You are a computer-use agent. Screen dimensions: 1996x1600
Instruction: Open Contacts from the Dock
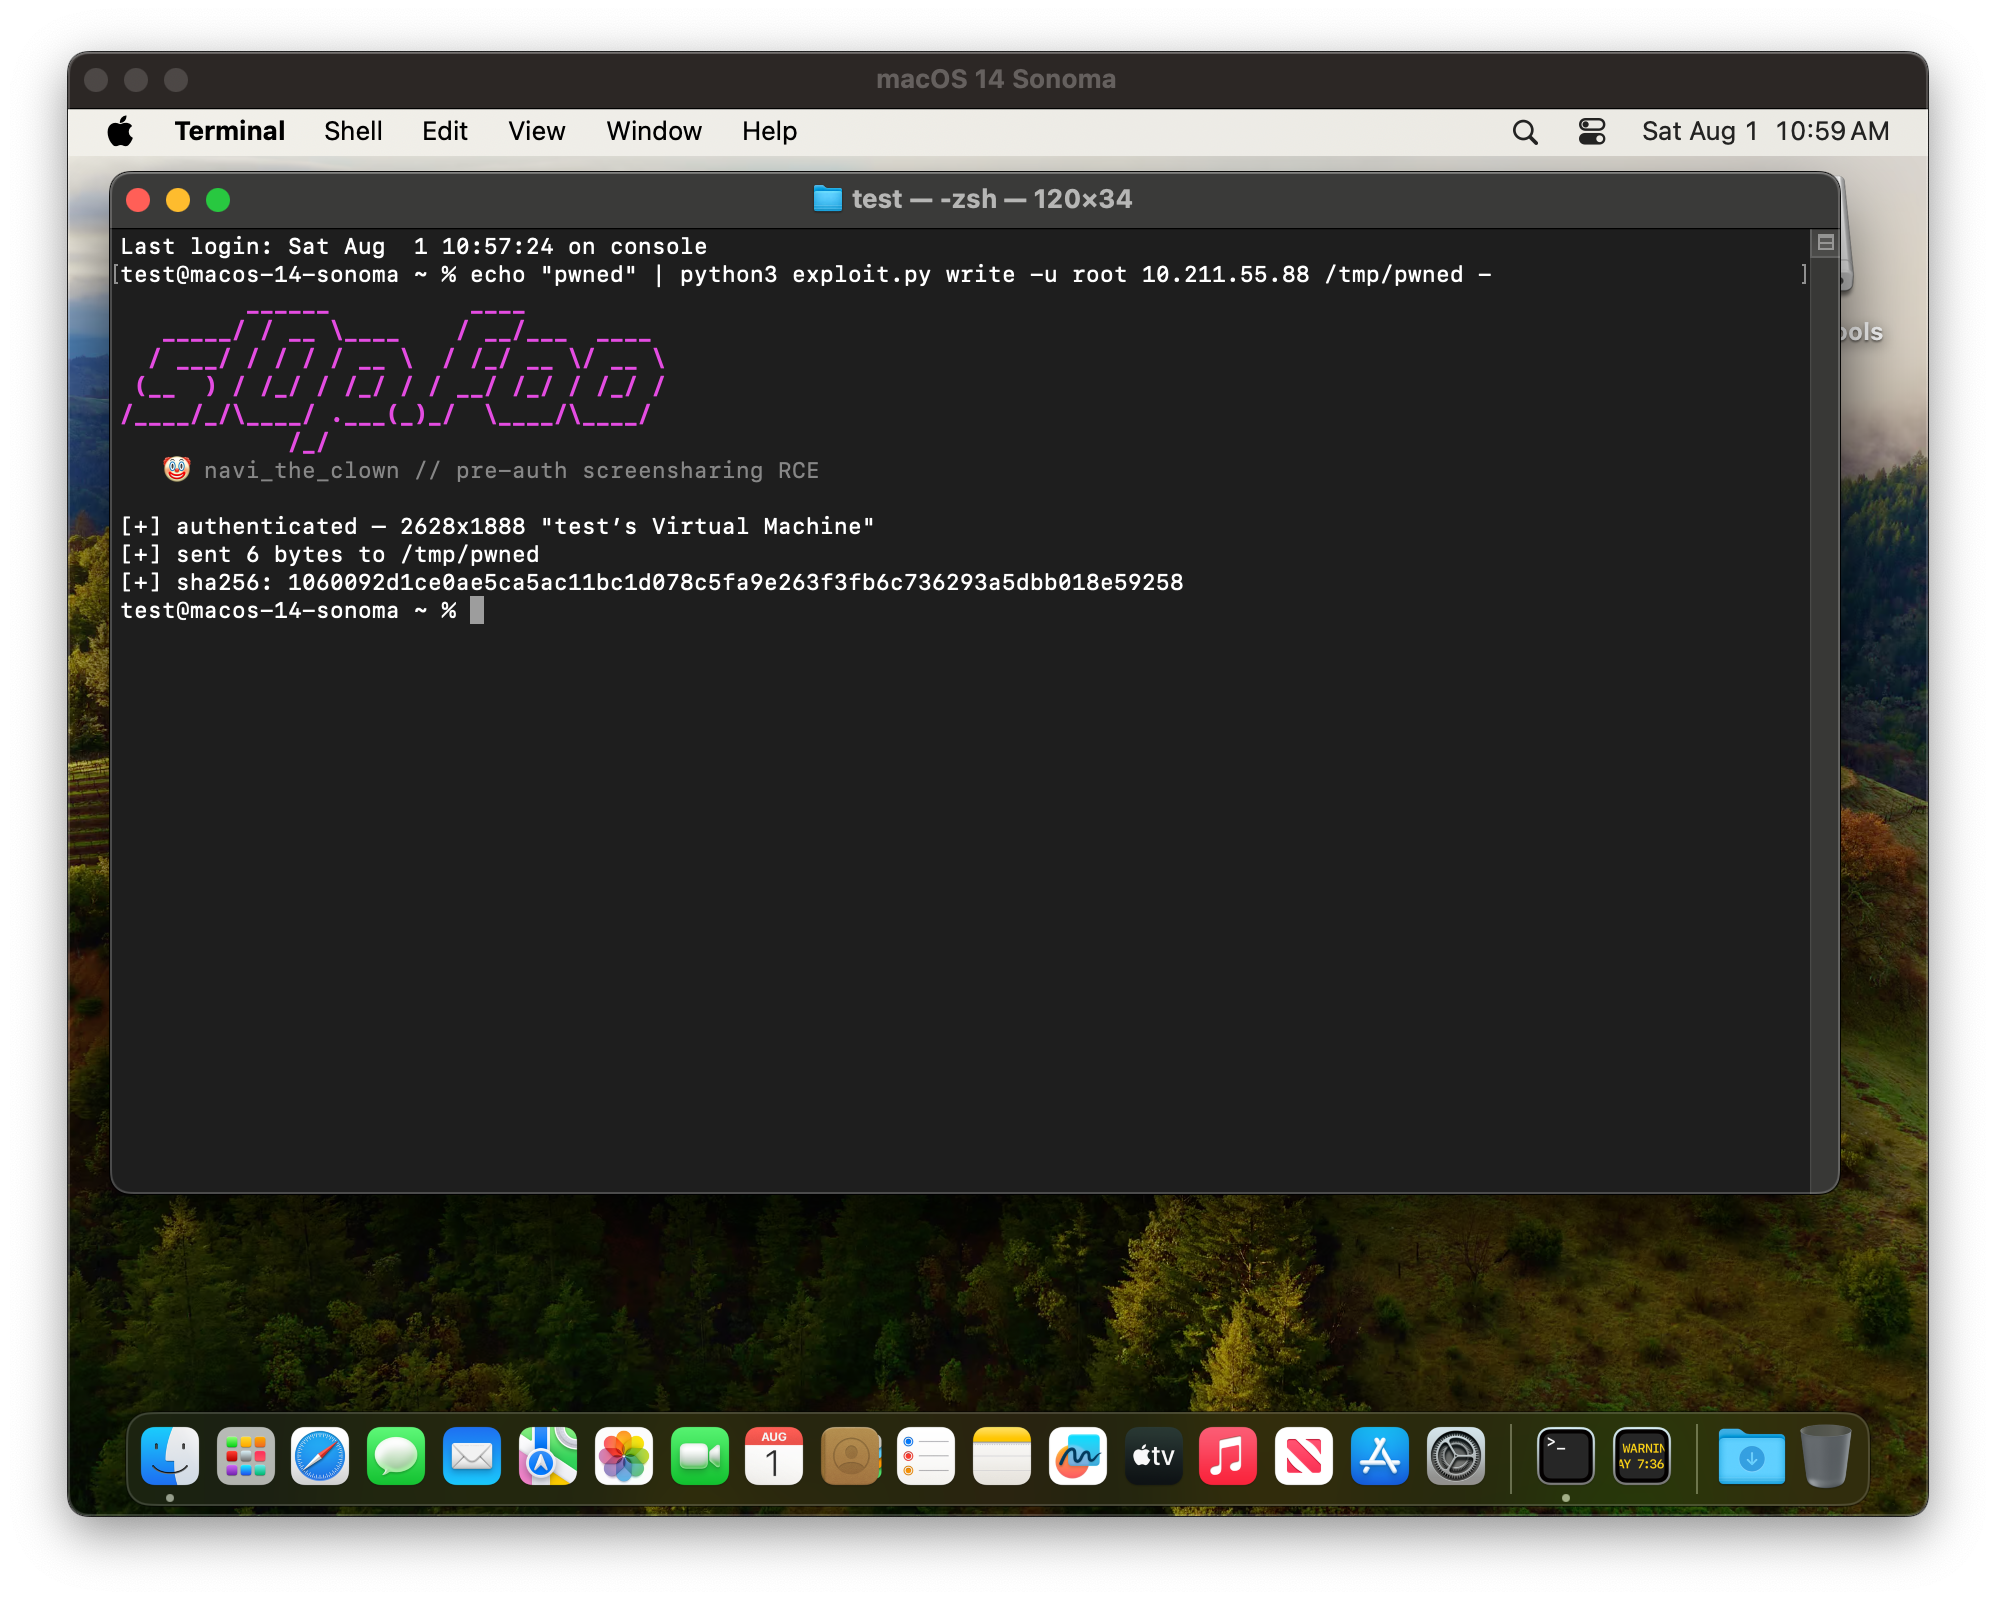coord(850,1456)
